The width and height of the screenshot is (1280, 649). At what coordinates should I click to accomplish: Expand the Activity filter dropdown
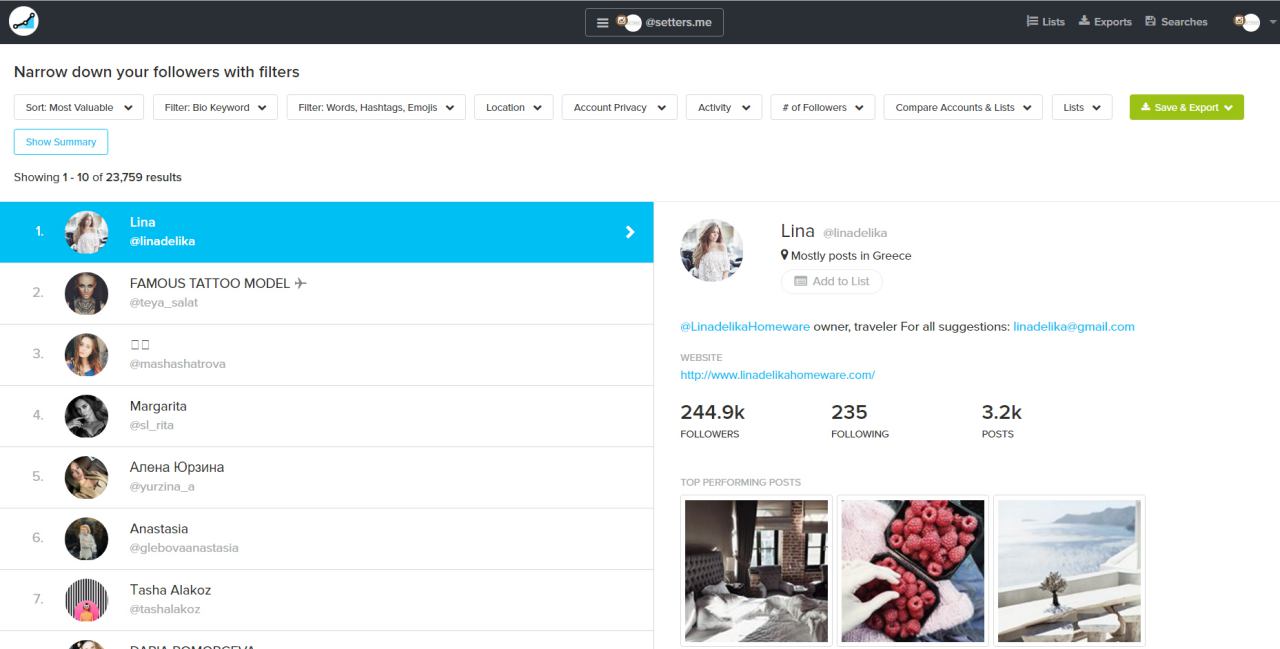click(724, 107)
